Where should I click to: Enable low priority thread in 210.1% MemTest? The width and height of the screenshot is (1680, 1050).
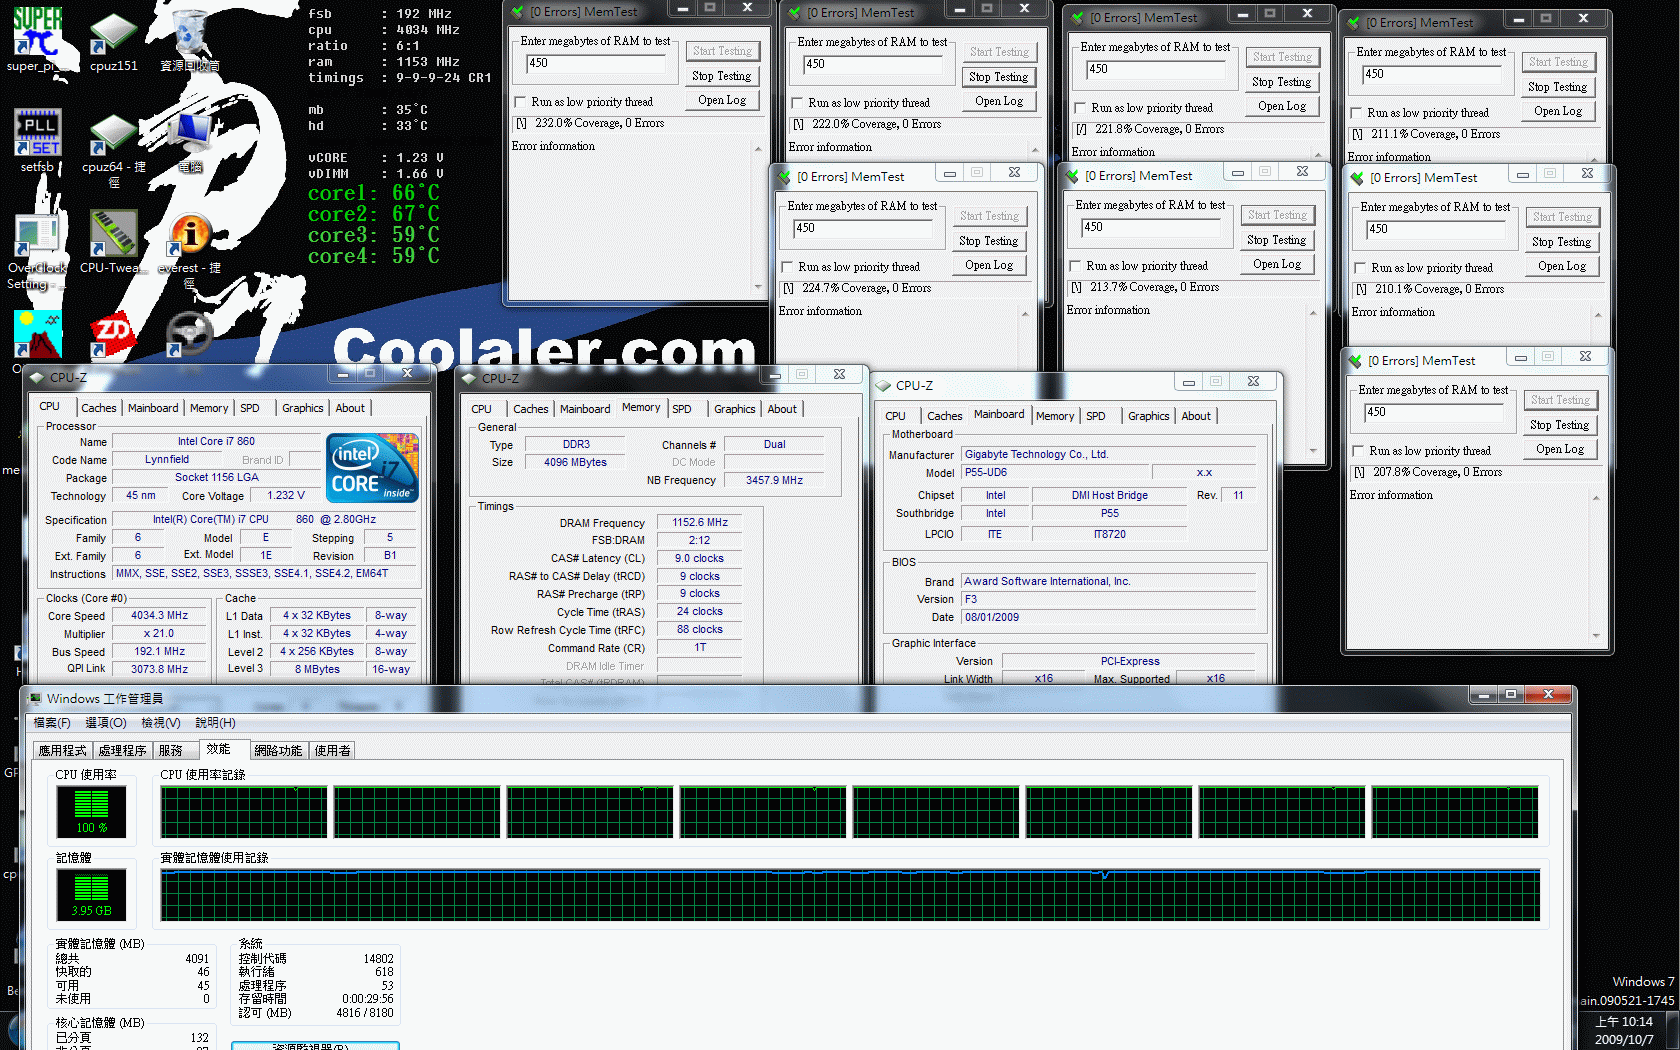click(x=1360, y=268)
